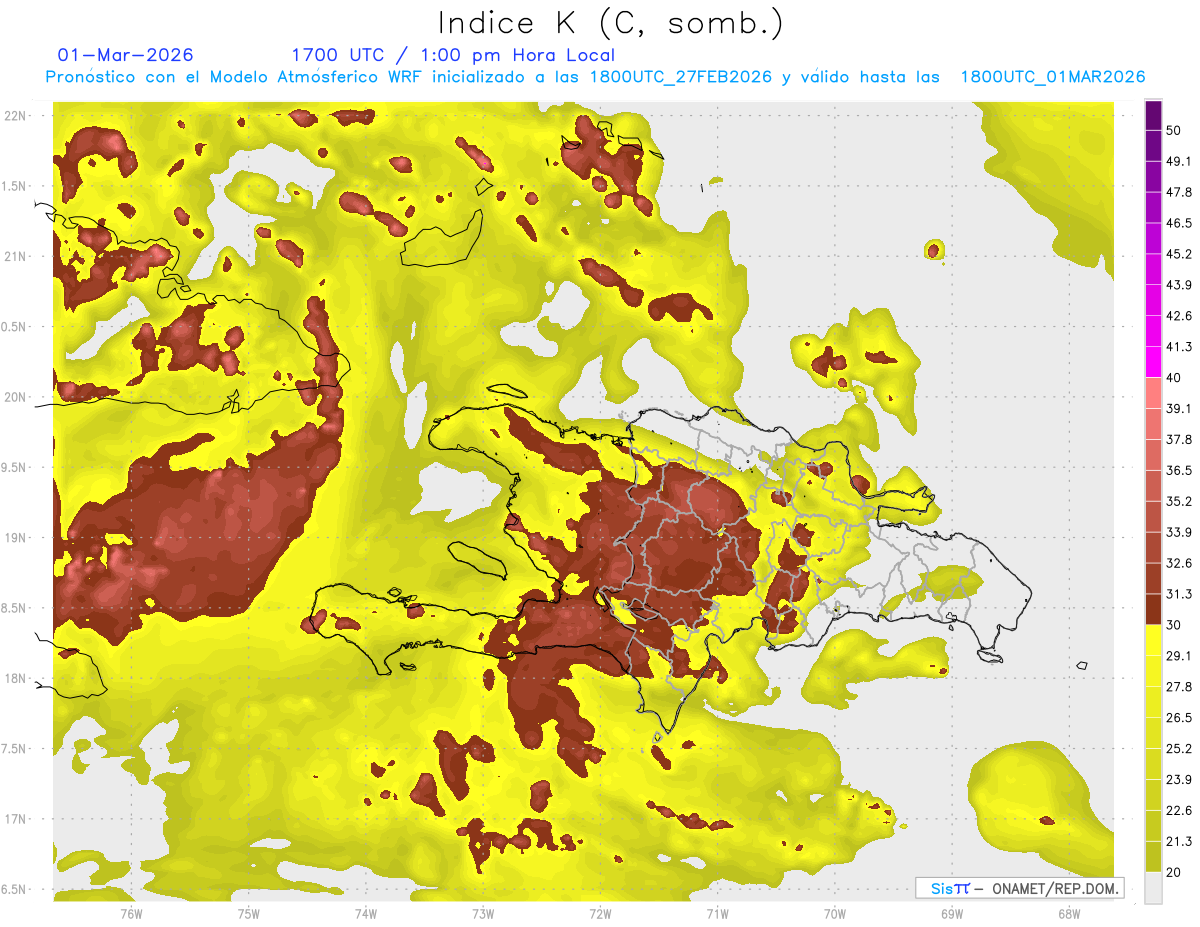Click the "76W" longitude label

131,914
